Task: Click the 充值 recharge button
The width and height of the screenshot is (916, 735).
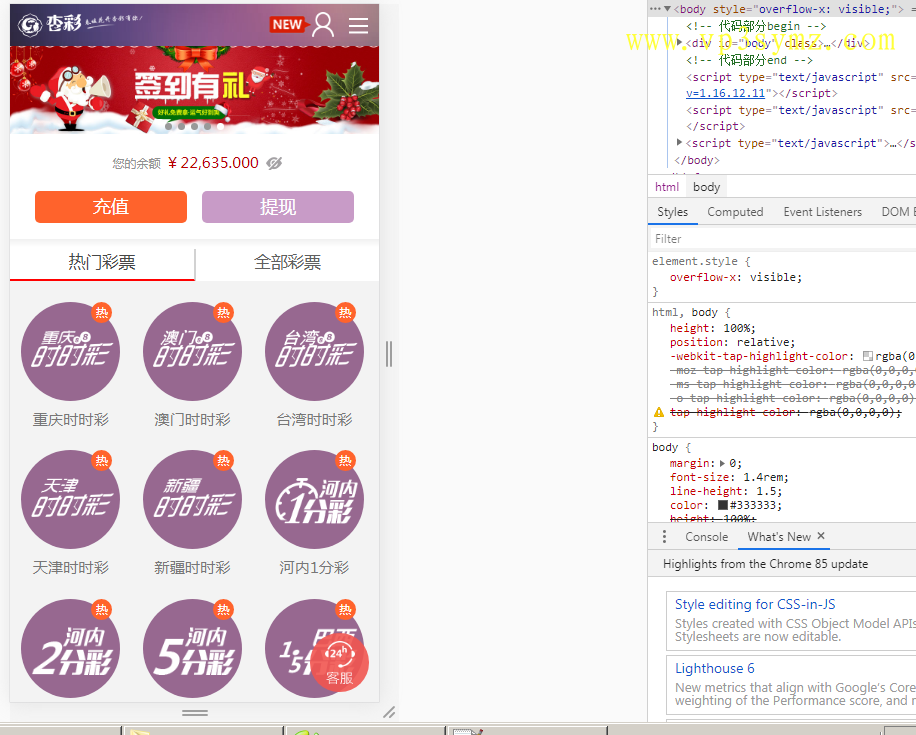Action: point(111,207)
